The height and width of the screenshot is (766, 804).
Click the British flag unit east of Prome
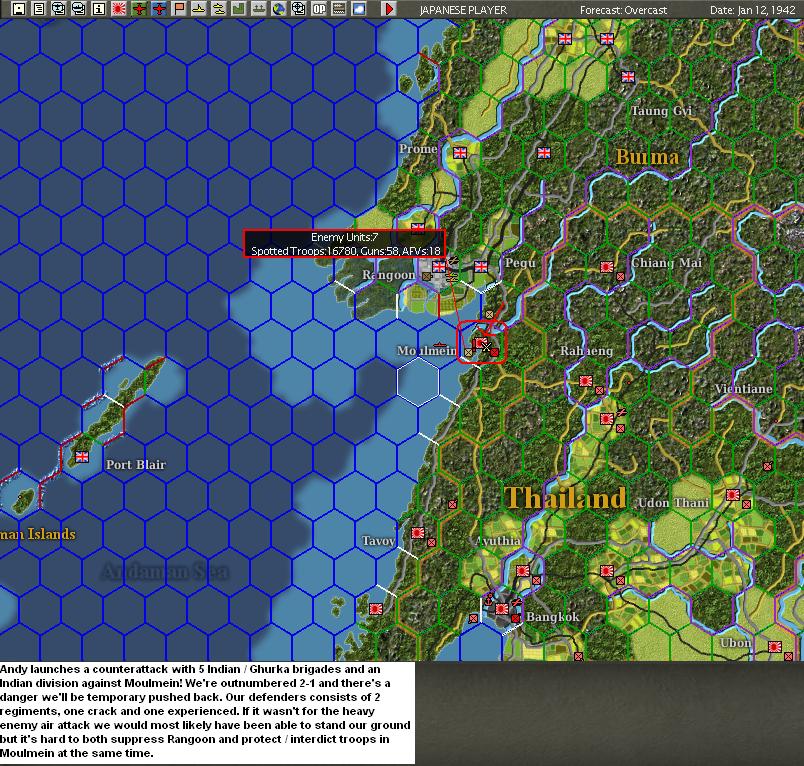click(544, 152)
